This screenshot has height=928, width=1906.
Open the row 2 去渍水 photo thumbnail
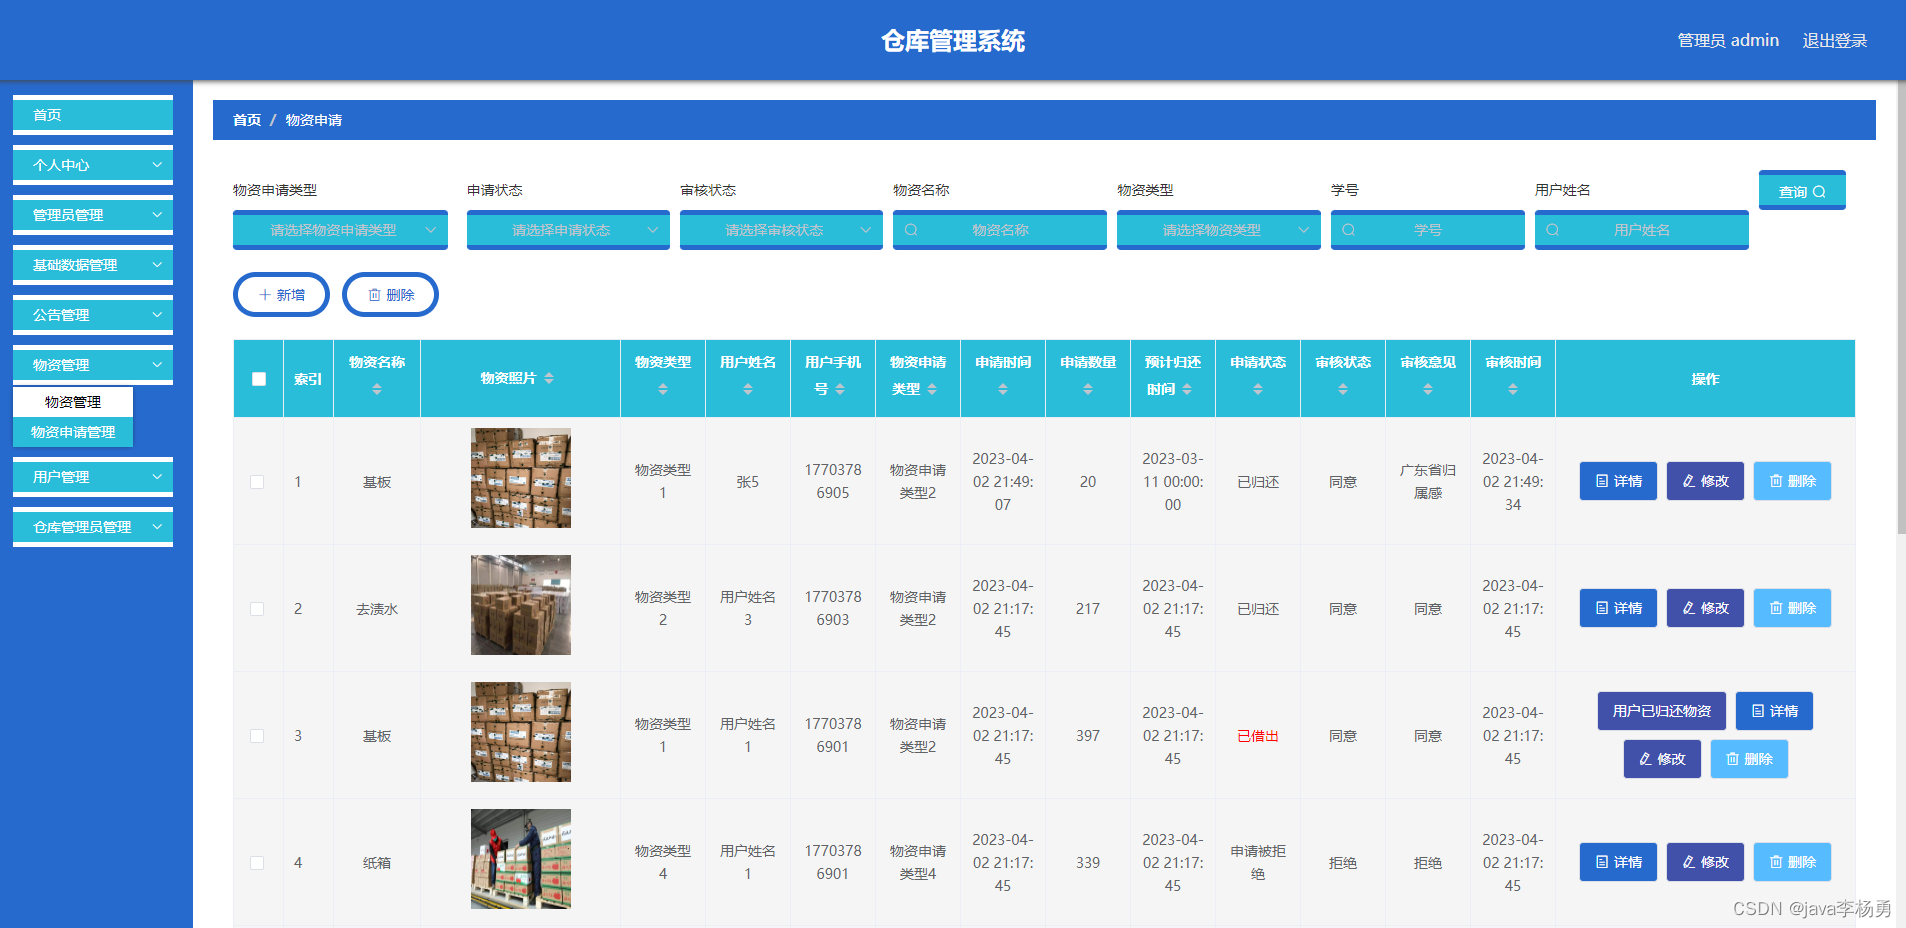[x=521, y=605]
